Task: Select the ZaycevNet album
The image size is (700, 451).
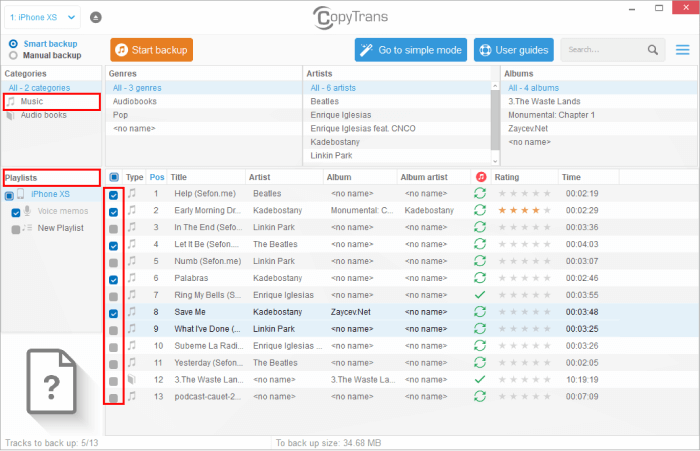Action: [599, 129]
